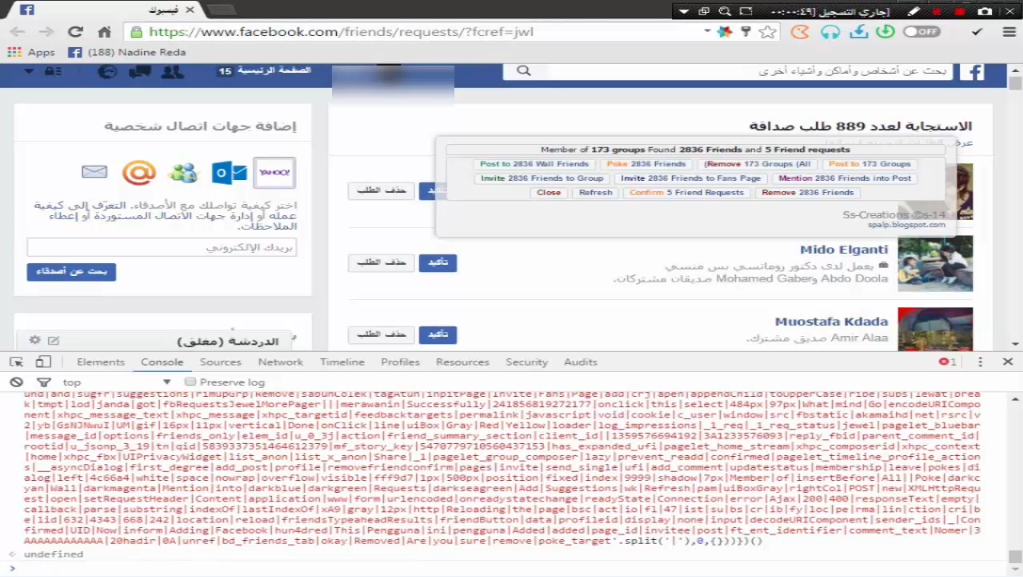Click the browser forward arrow

click(46, 31)
